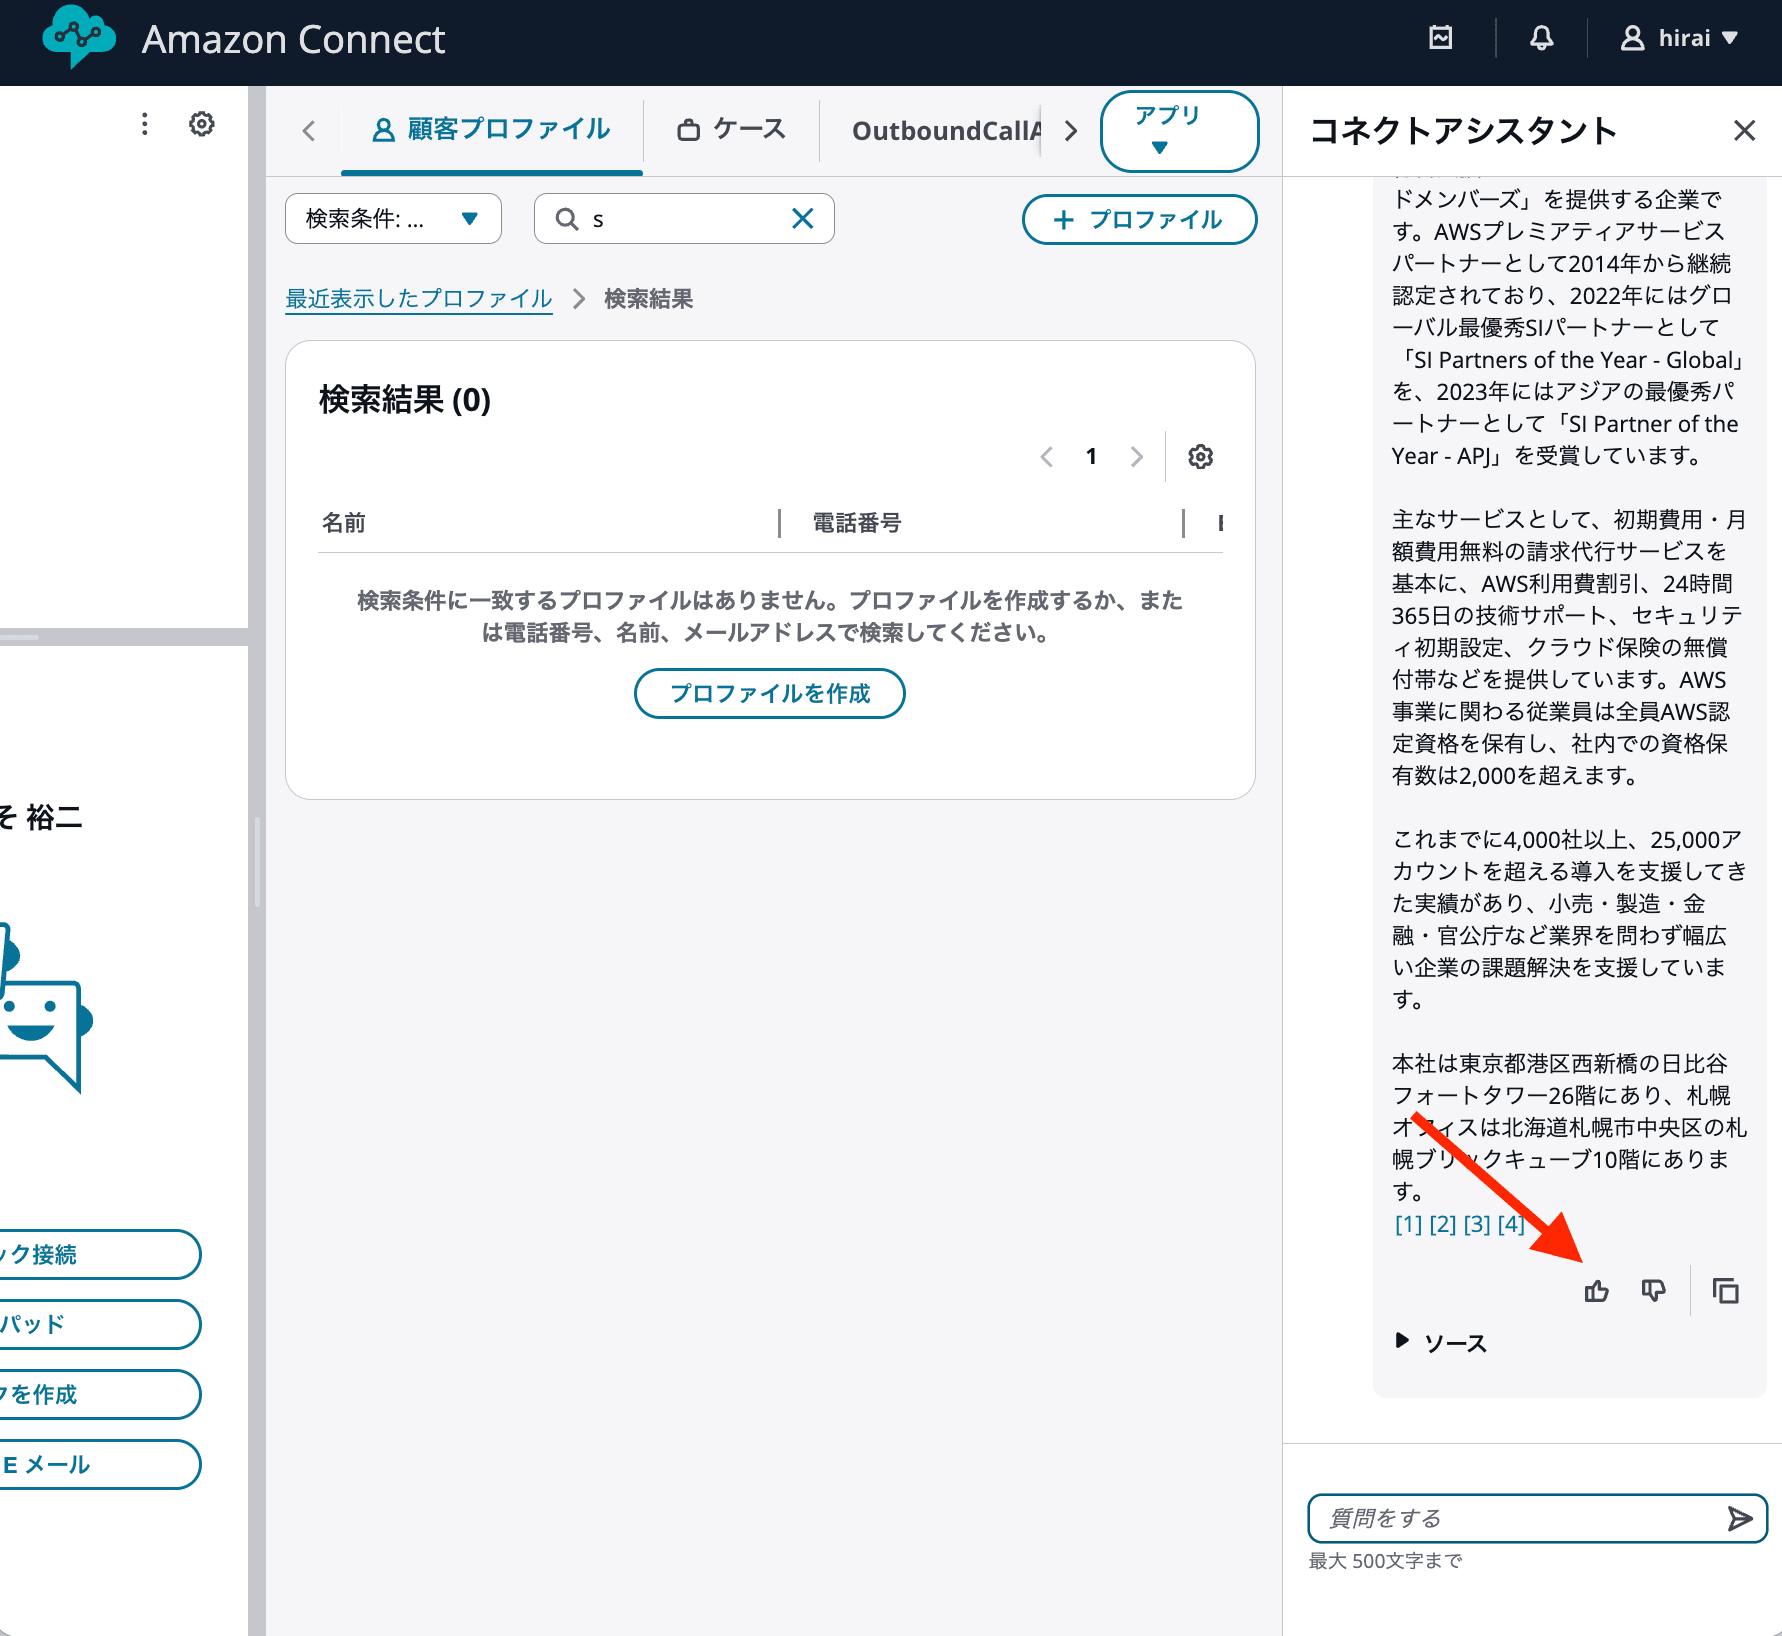Open the notifications bell
1782x1636 pixels.
pyautogui.click(x=1541, y=38)
